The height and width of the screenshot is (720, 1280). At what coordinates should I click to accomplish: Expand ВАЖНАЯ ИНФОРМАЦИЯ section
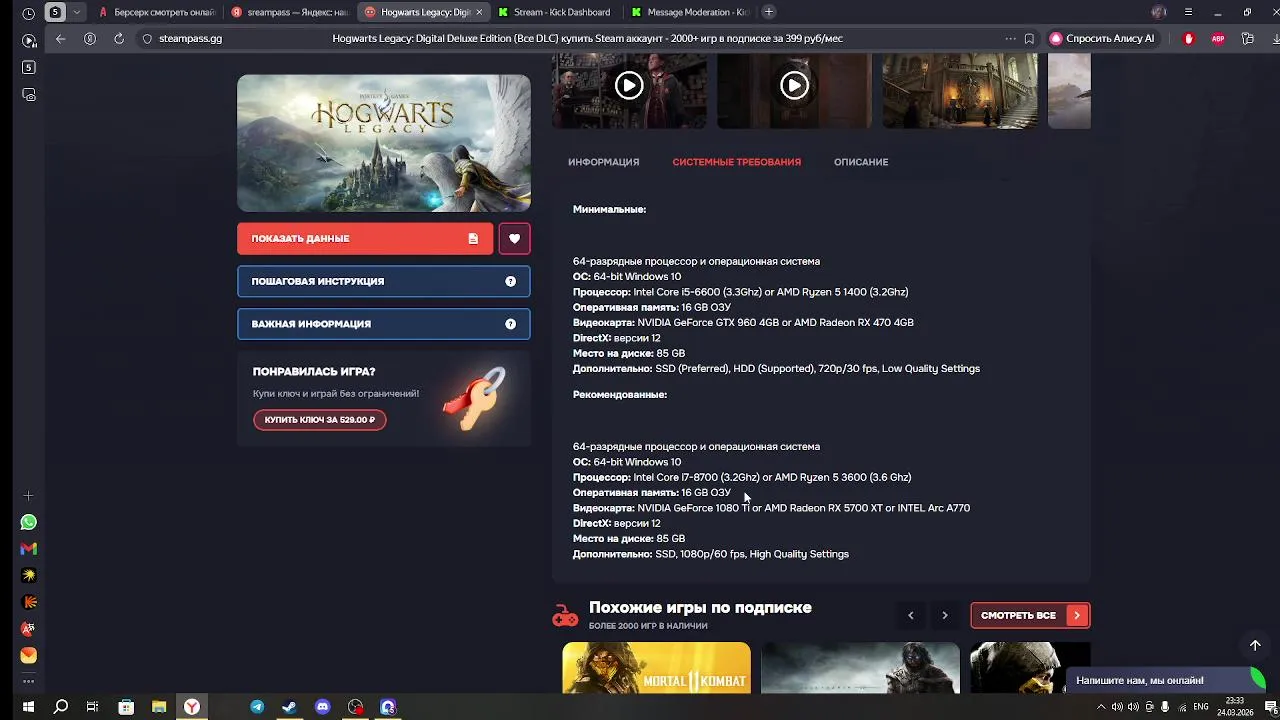coord(384,324)
